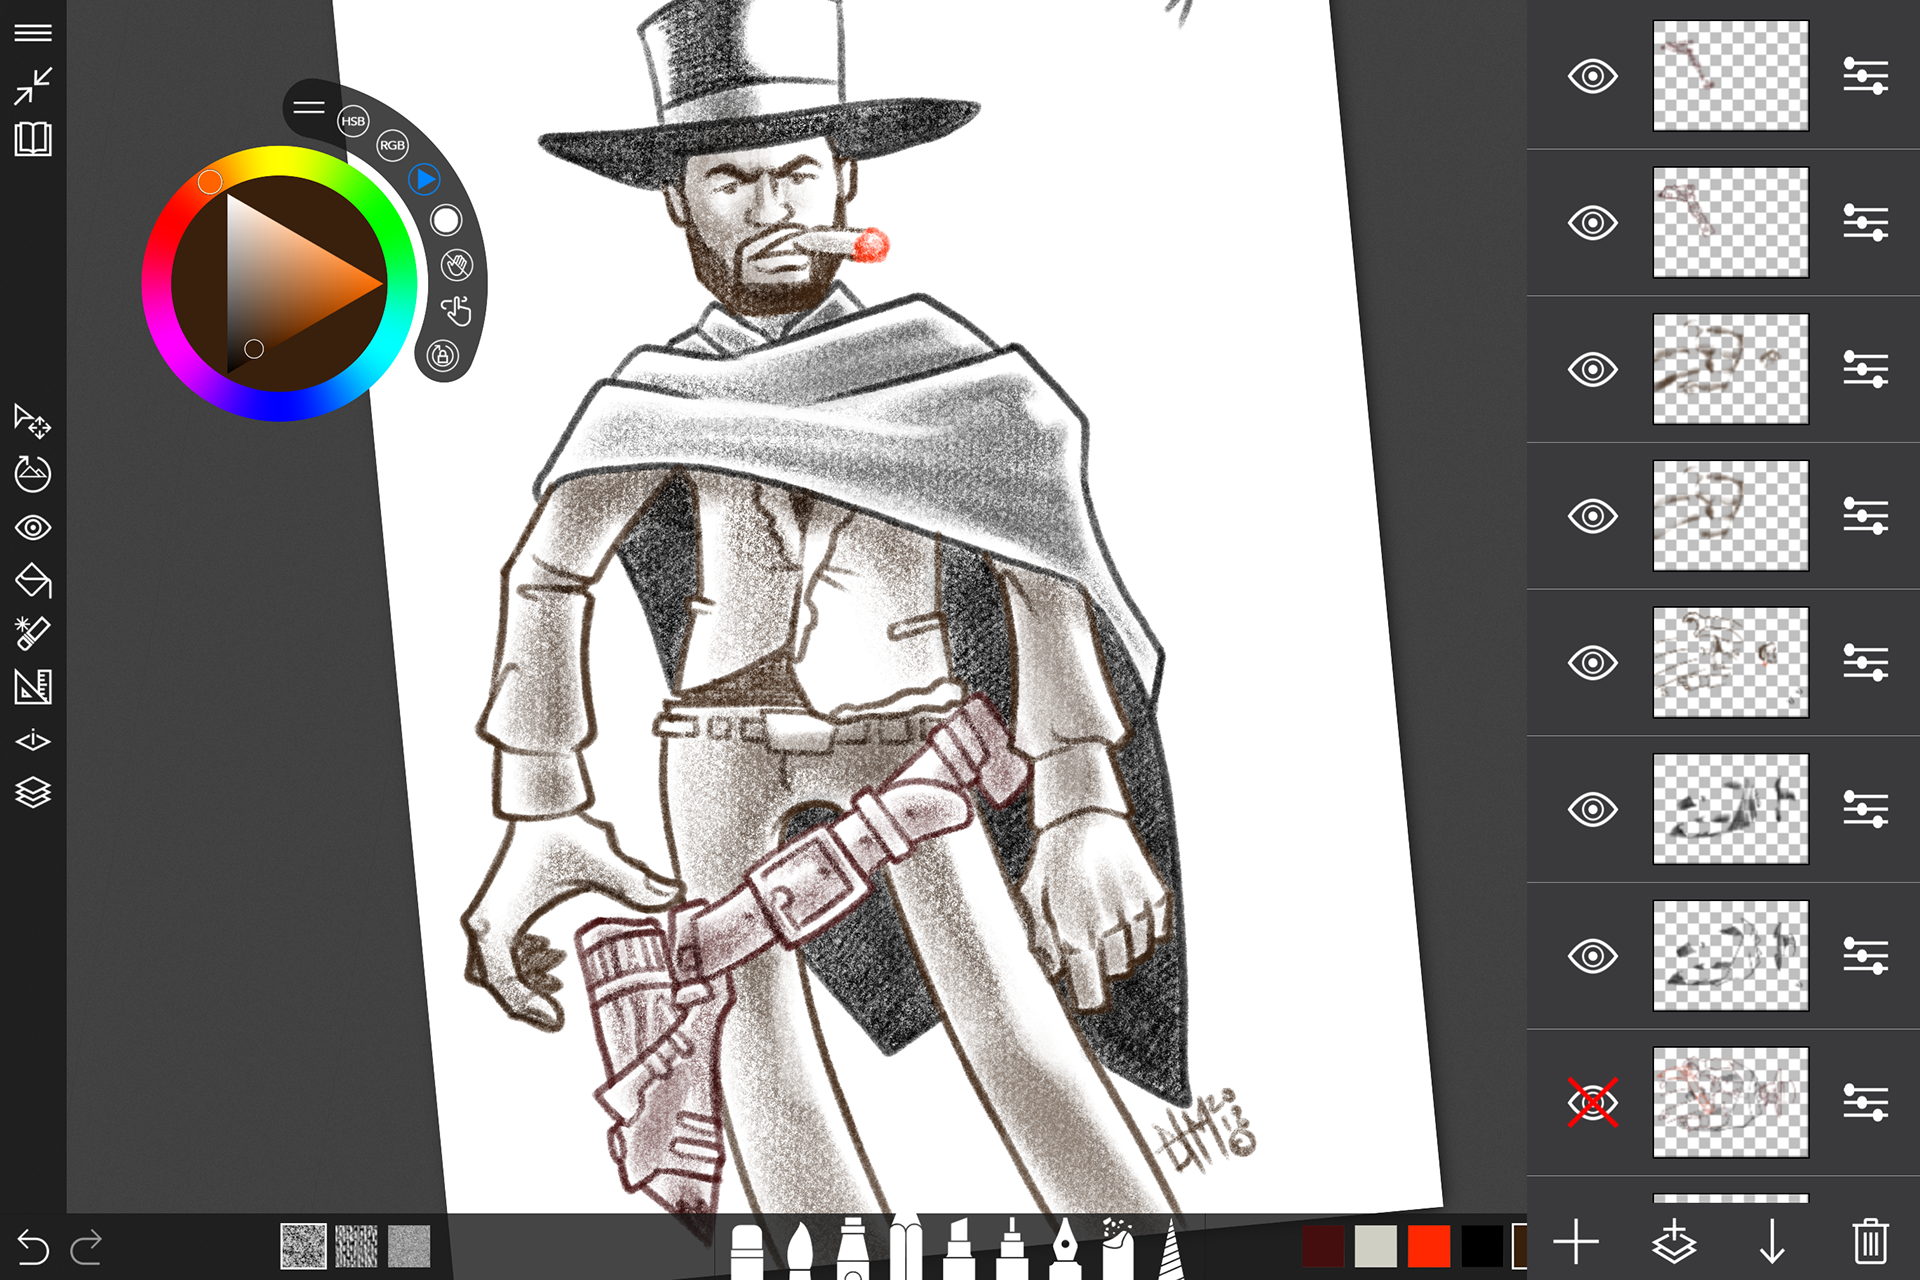Image resolution: width=1920 pixels, height=1280 pixels.
Task: Hide the second layer via its eye icon
Action: point(1593,222)
